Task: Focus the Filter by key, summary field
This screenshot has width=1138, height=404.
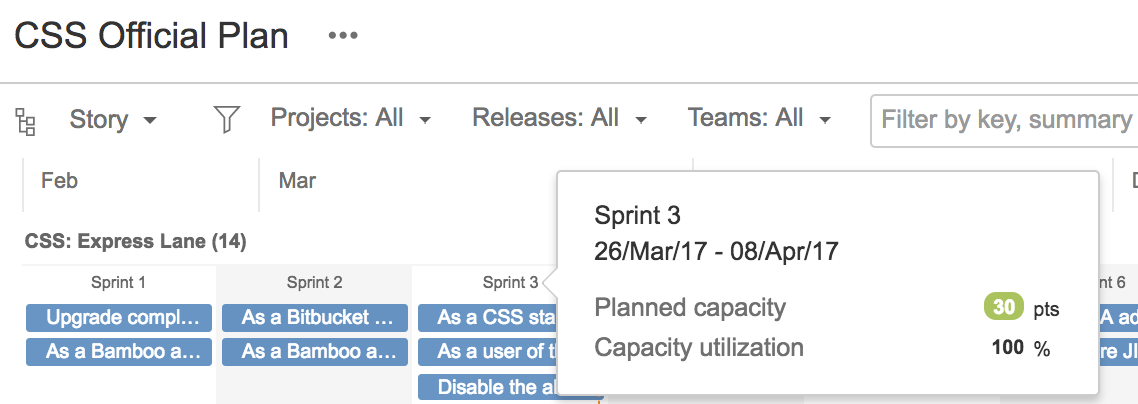Action: tap(1004, 120)
